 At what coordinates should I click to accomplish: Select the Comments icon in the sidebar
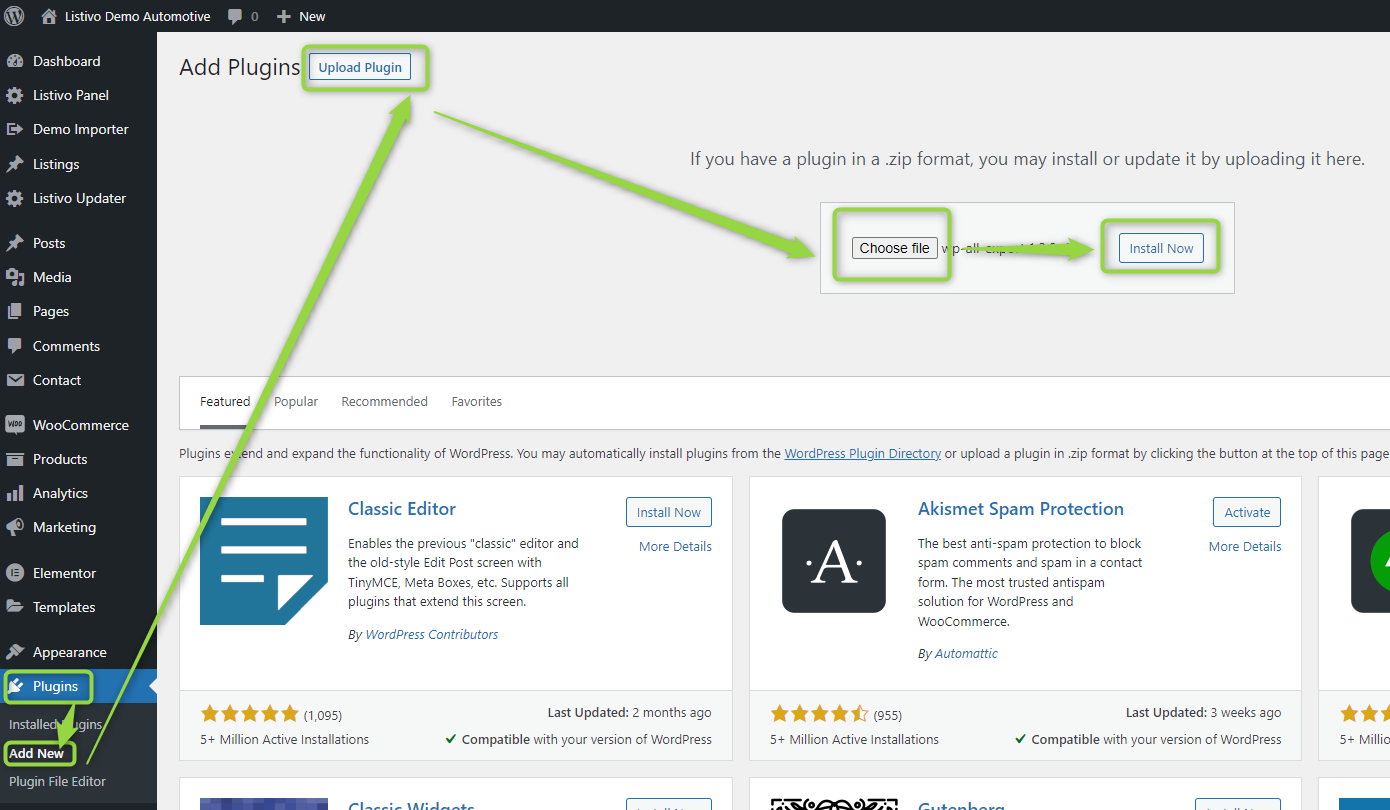click(15, 346)
